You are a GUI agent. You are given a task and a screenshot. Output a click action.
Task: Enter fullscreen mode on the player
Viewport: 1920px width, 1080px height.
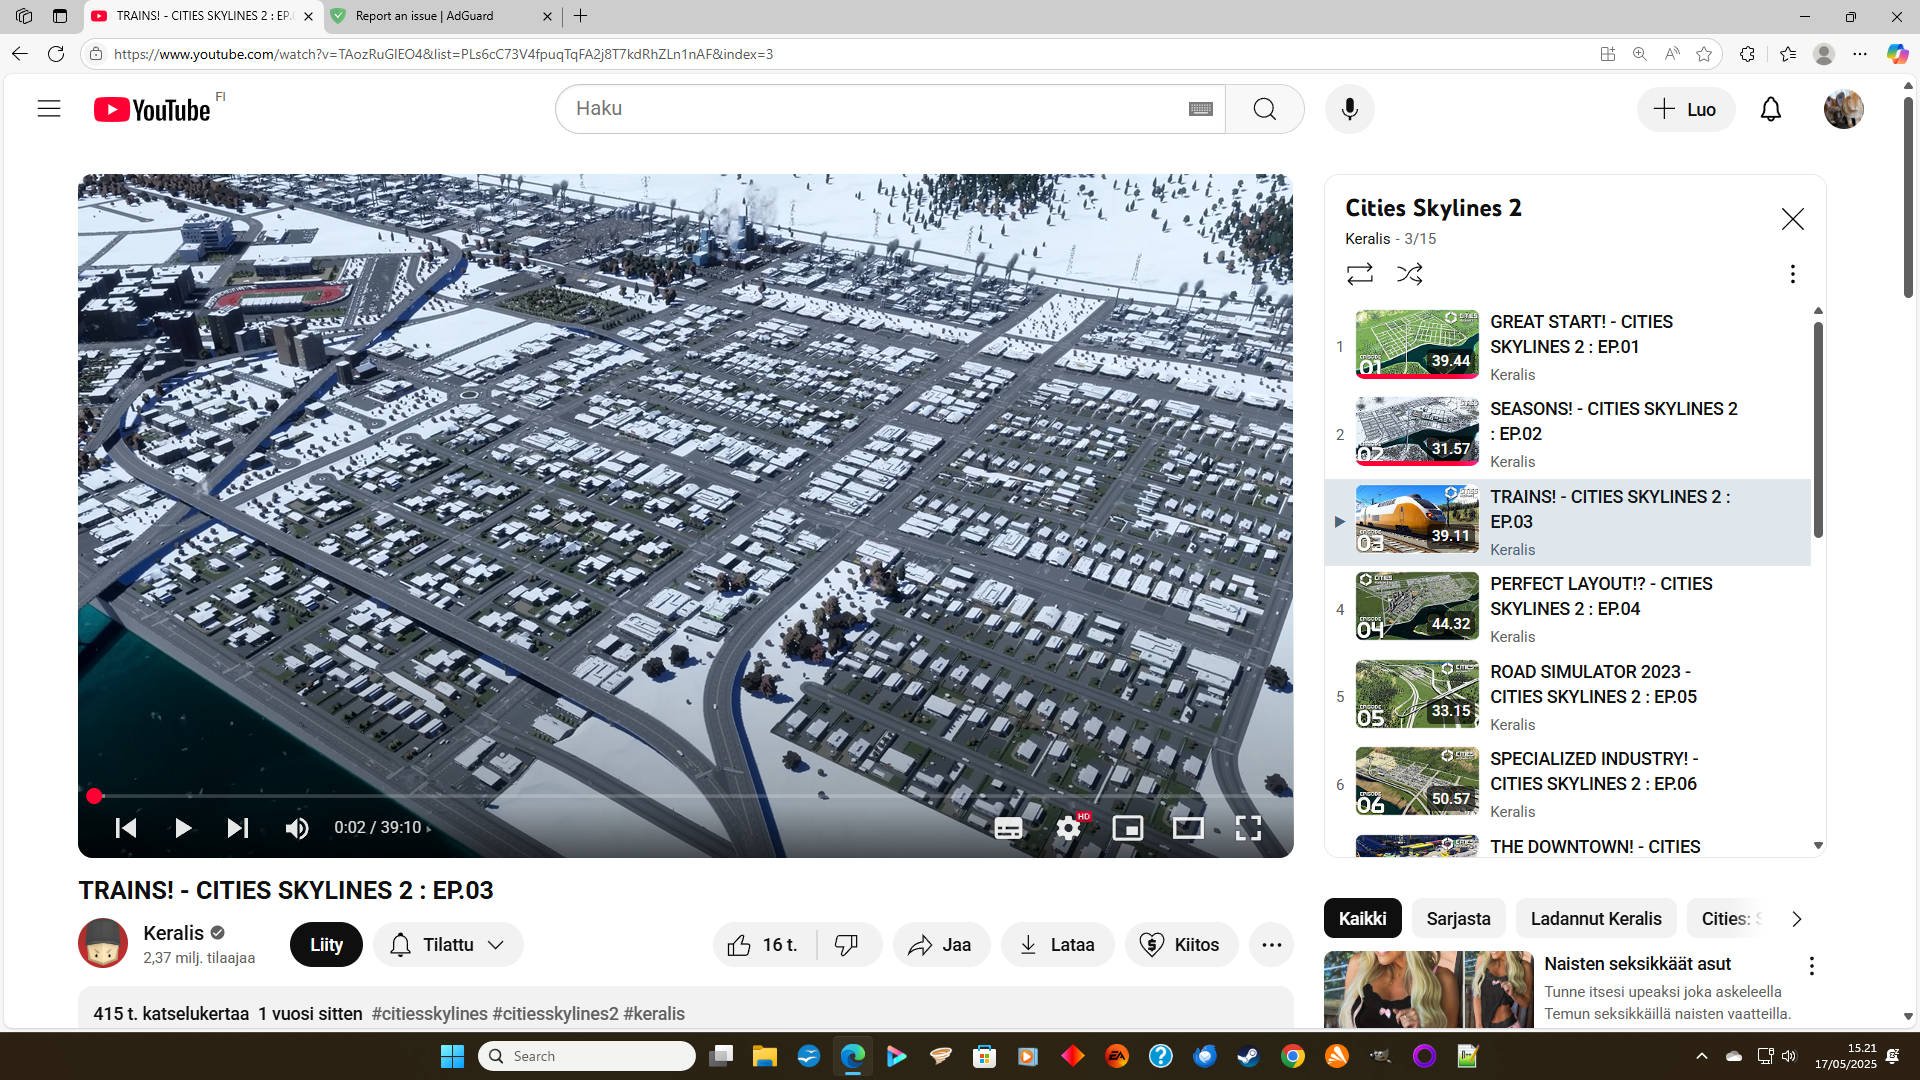coord(1248,828)
